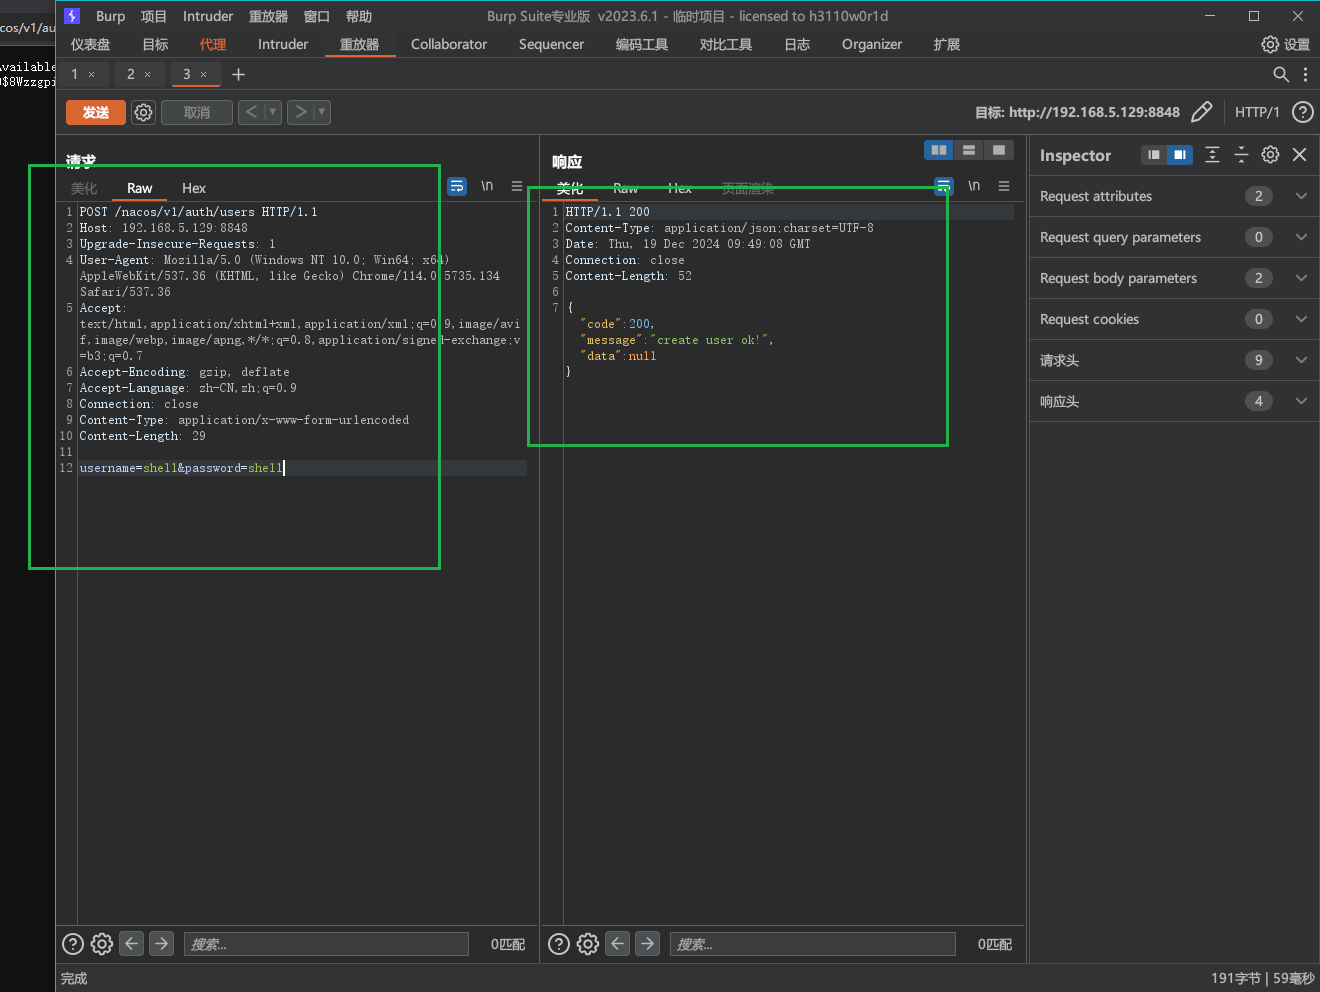Edit target with the pencil icon
This screenshot has width=1320, height=992.
(1202, 112)
